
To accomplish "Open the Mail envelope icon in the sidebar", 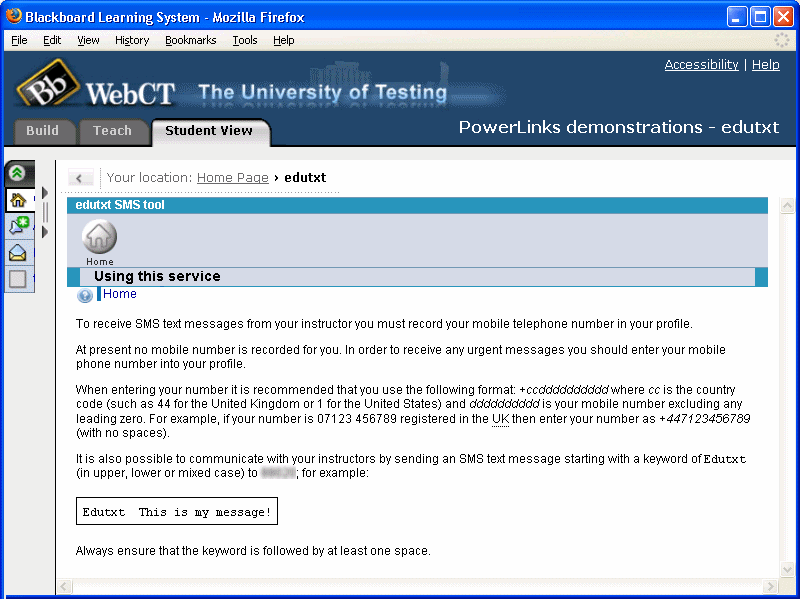I will tap(17, 252).
